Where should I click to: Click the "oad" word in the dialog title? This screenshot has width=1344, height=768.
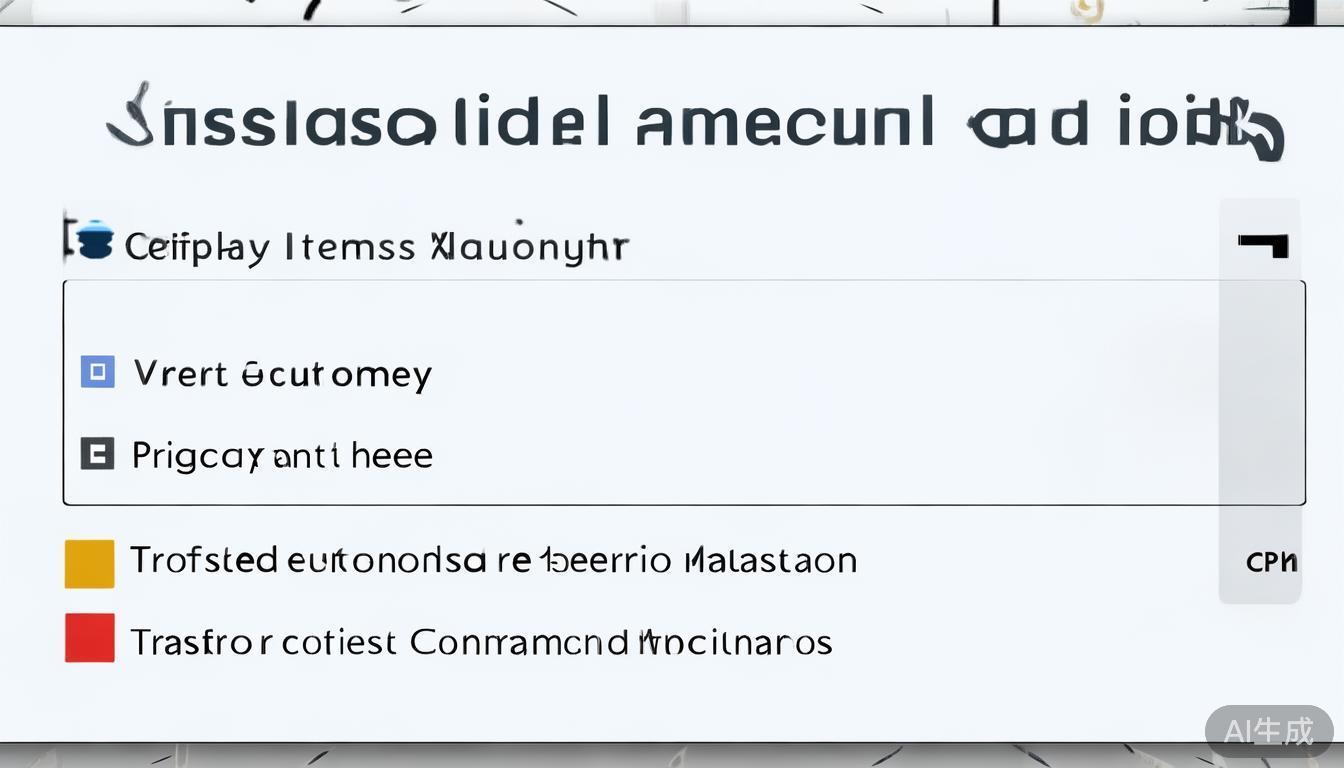point(1028,126)
